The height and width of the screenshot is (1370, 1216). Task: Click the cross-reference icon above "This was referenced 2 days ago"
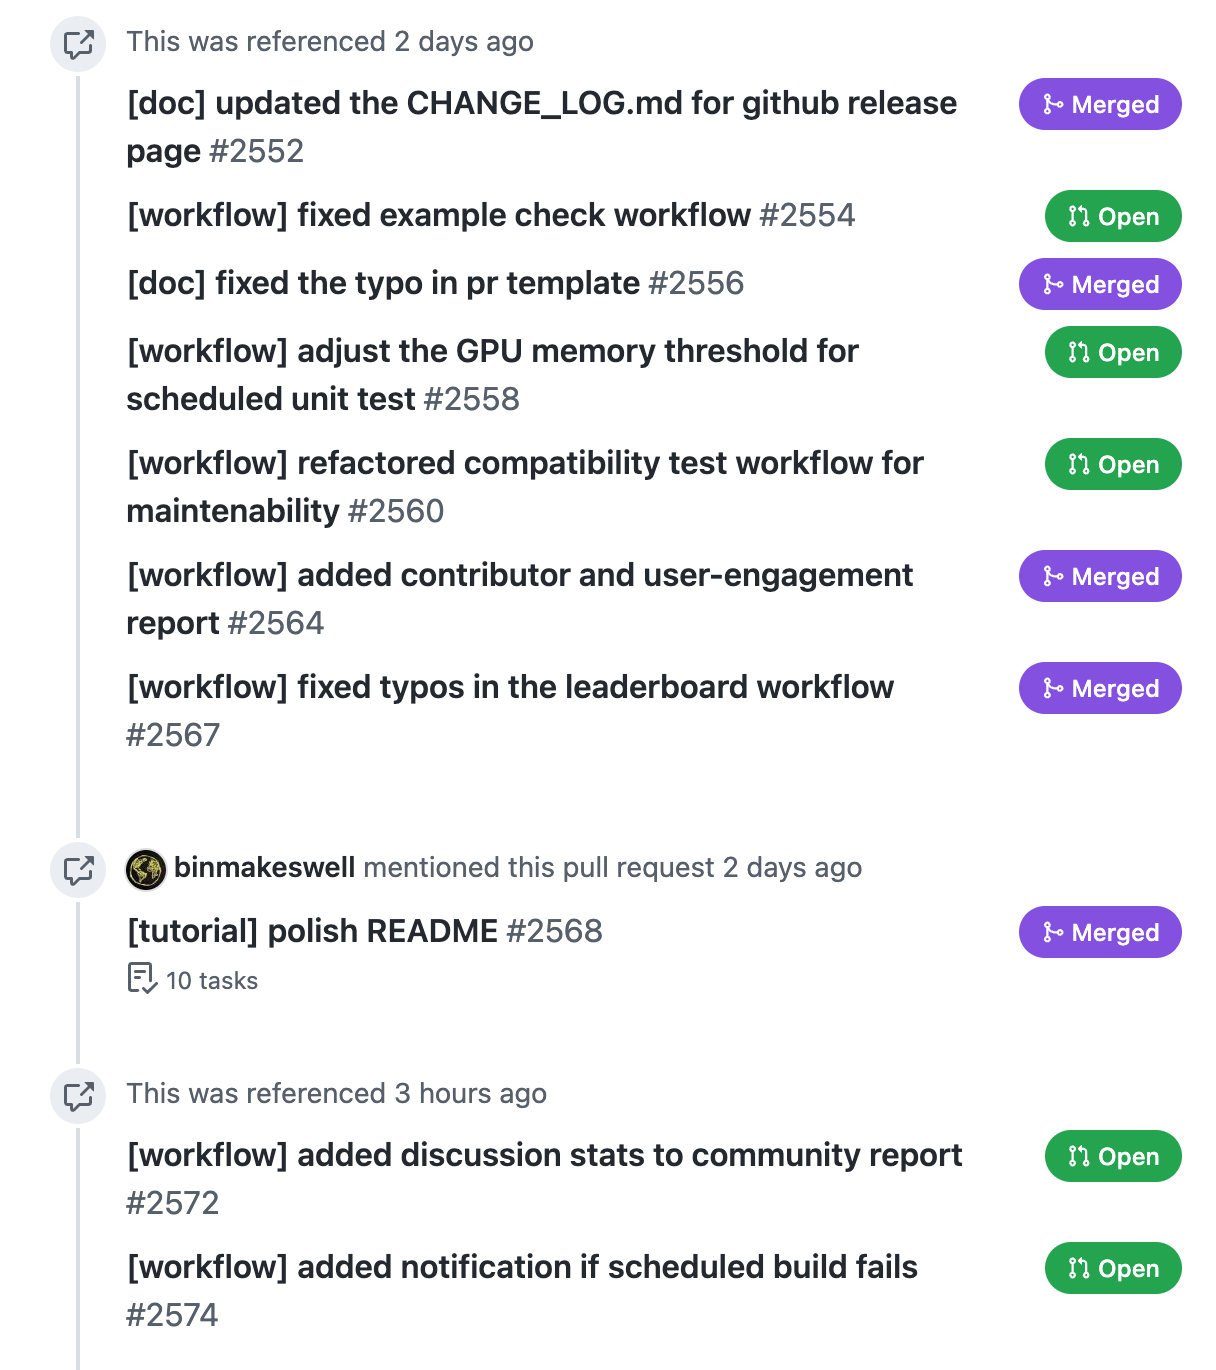pyautogui.click(x=78, y=43)
